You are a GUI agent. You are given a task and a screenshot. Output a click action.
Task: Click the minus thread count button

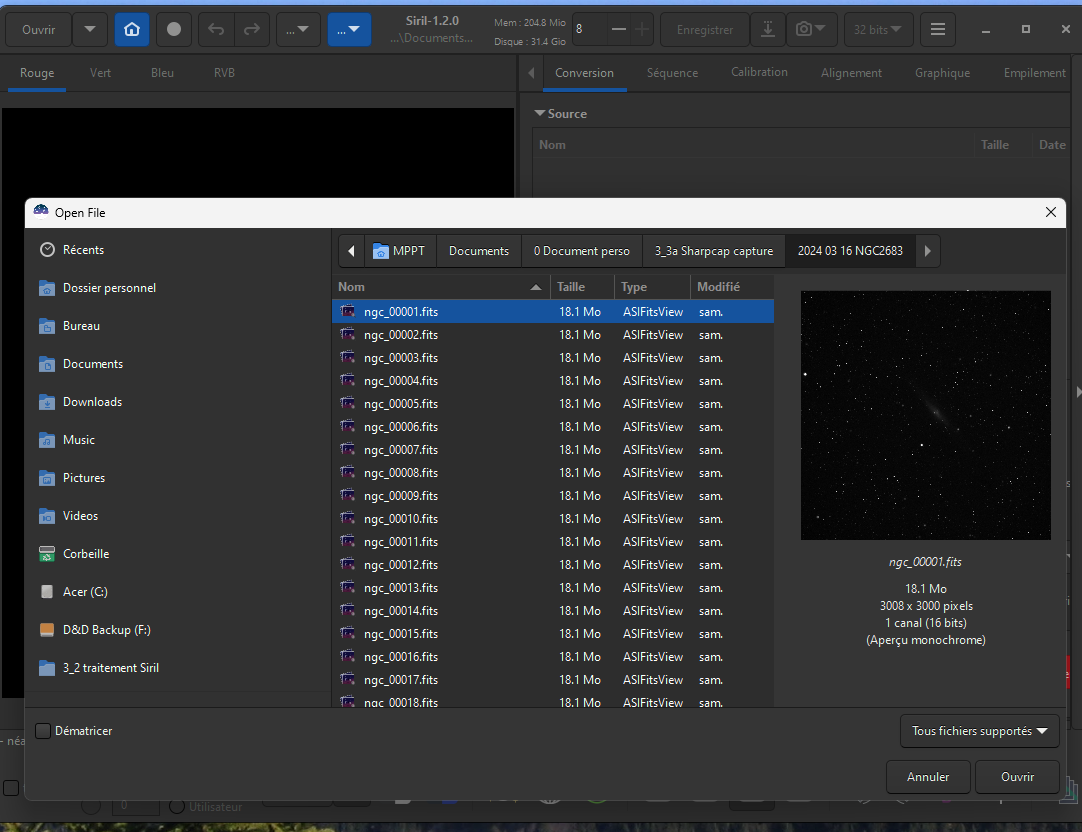click(619, 30)
